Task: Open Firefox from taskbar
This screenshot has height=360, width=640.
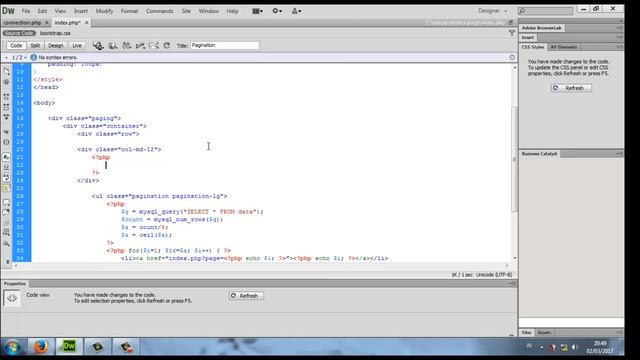Action: (41, 347)
